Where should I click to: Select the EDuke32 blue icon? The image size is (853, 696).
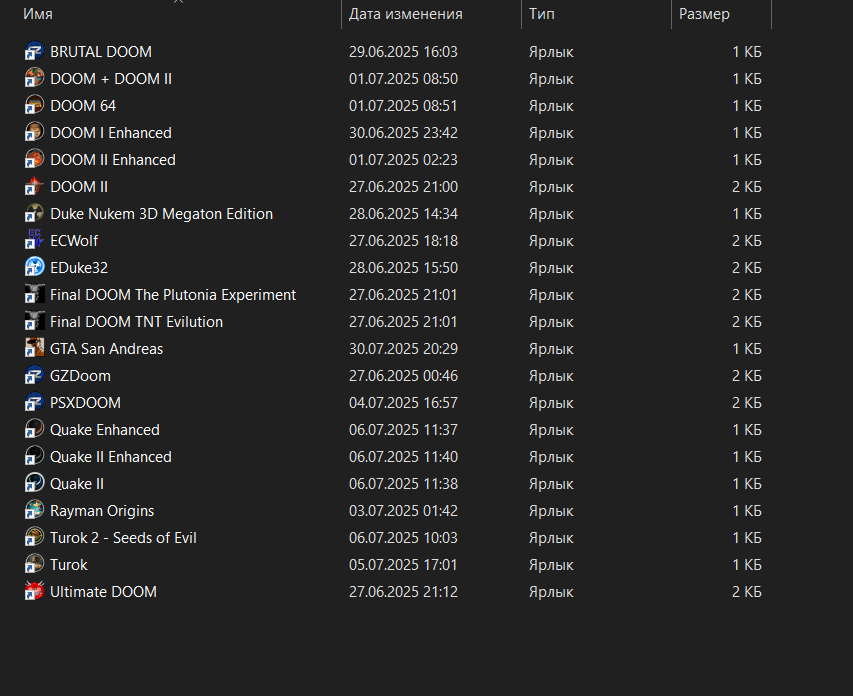tap(34, 268)
